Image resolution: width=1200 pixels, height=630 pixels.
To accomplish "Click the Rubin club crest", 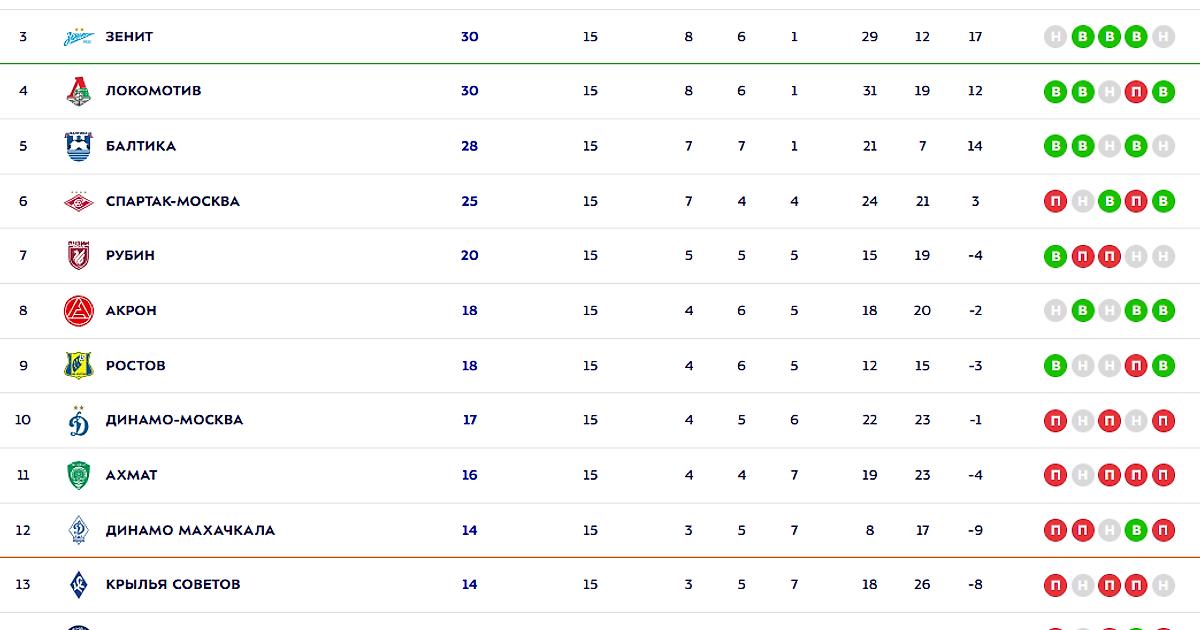I will coord(78,256).
